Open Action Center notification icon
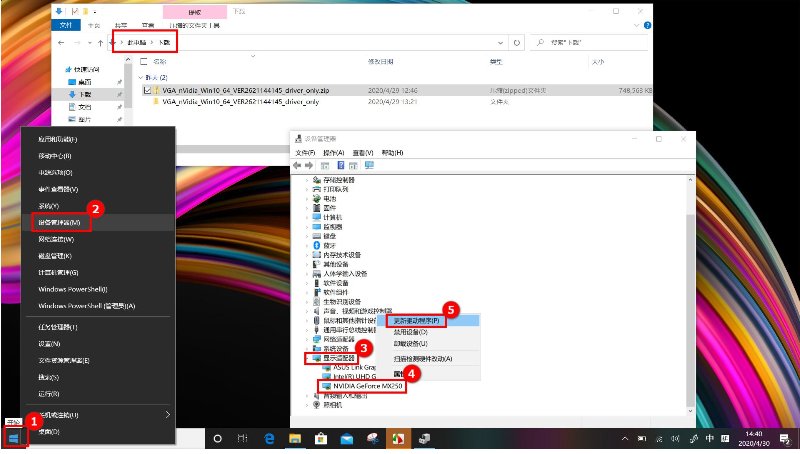 point(785,438)
